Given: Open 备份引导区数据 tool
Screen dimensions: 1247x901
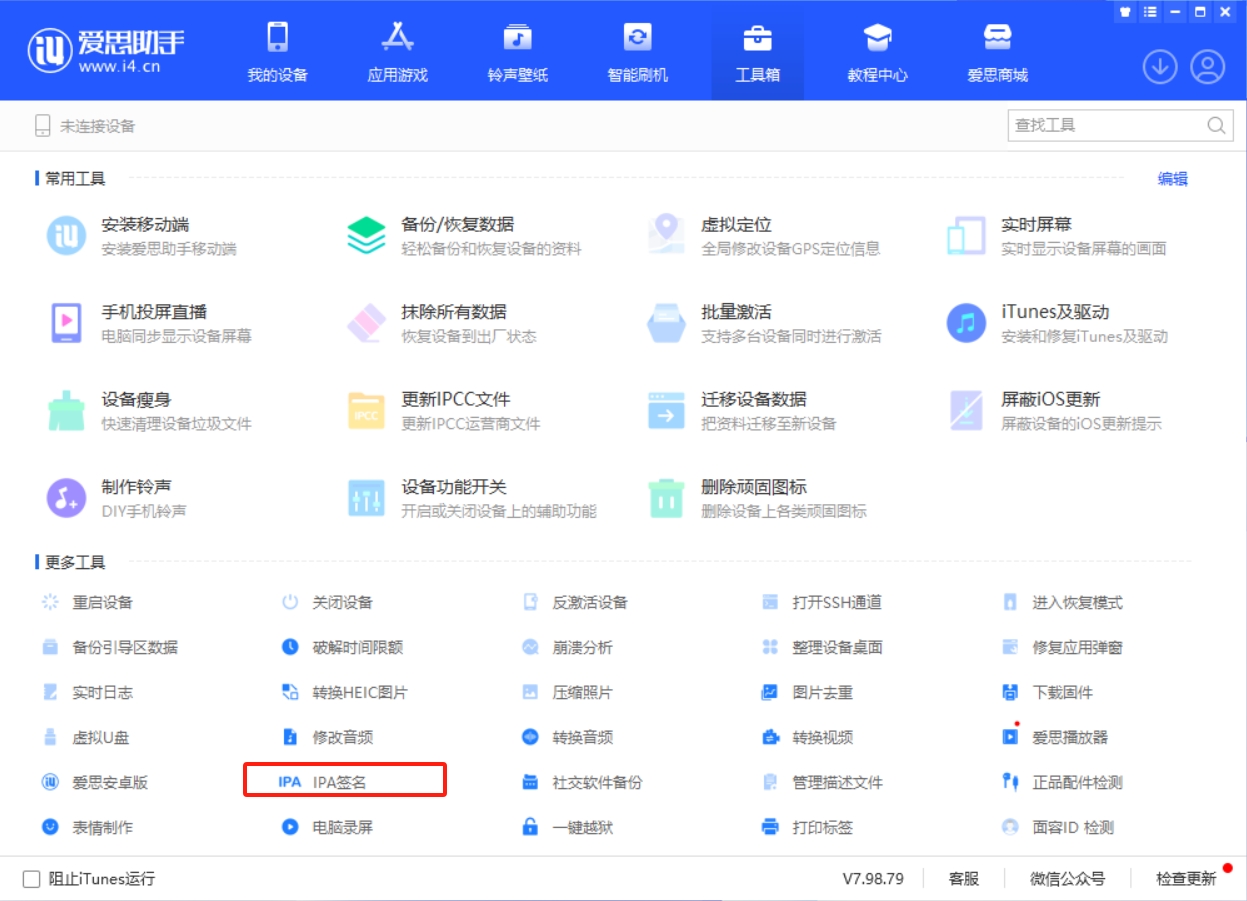Looking at the screenshot, I should point(109,648).
